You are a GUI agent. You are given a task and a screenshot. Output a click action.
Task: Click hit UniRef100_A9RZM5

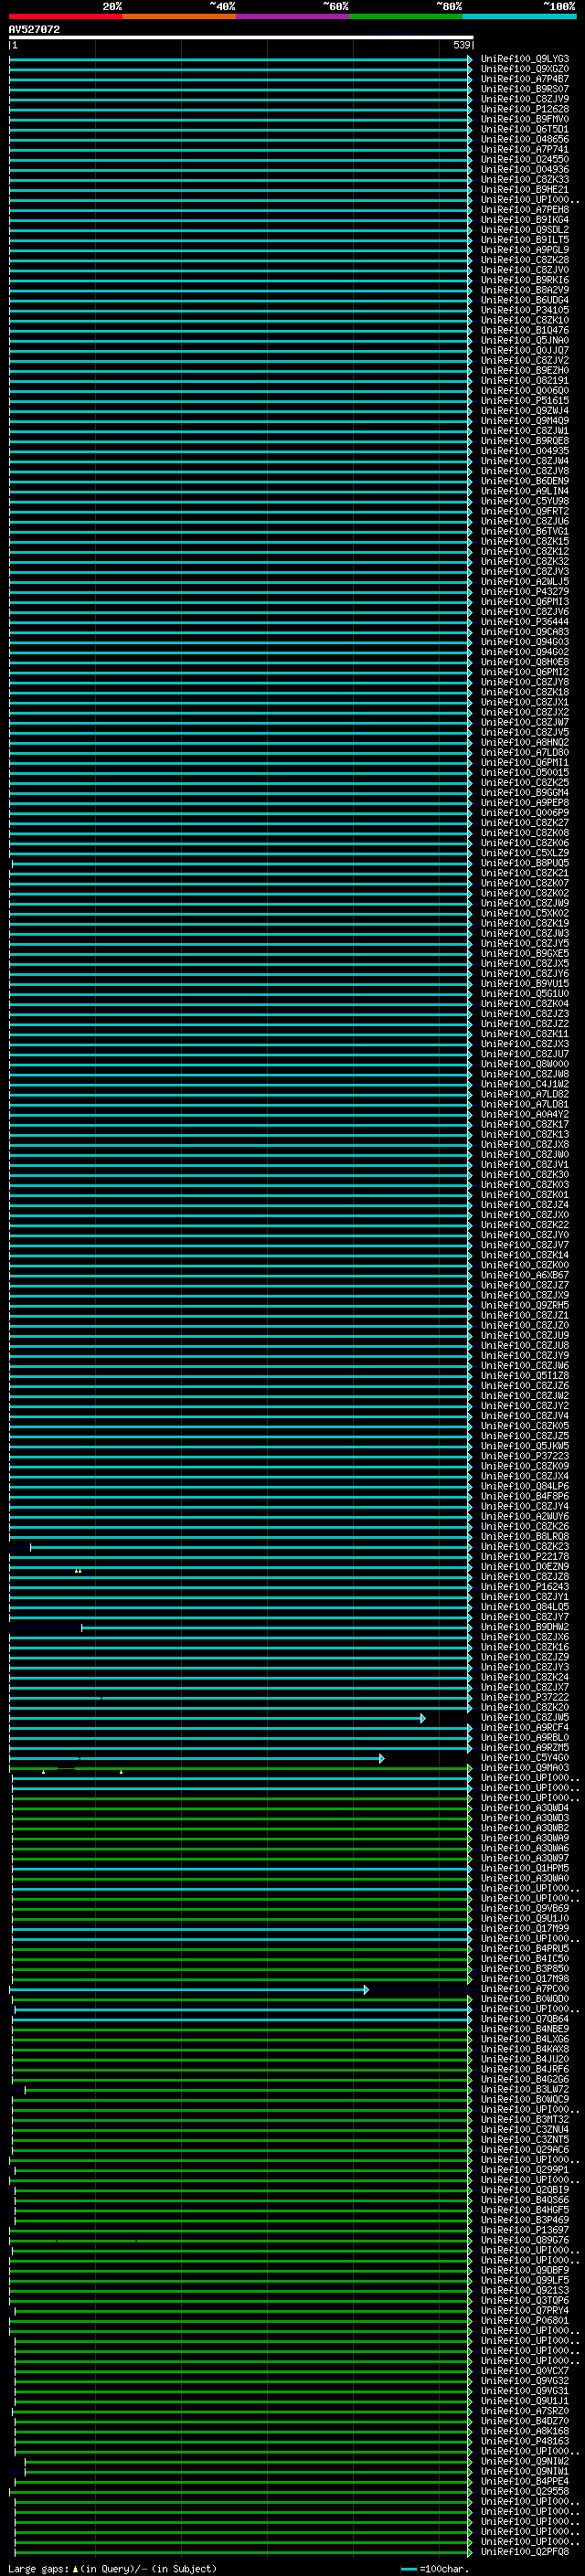click(524, 1748)
